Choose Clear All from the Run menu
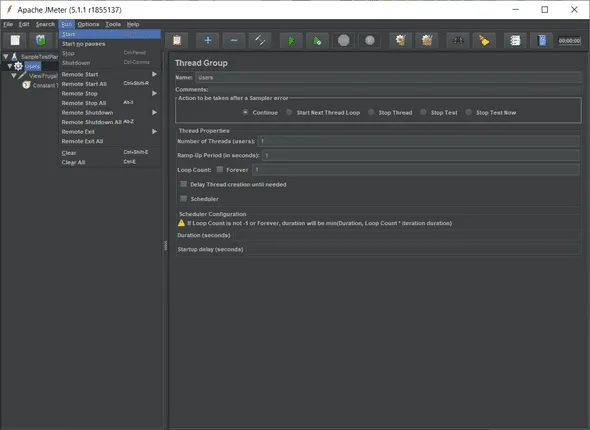This screenshot has height=430, width=590. pyautogui.click(x=110, y=162)
